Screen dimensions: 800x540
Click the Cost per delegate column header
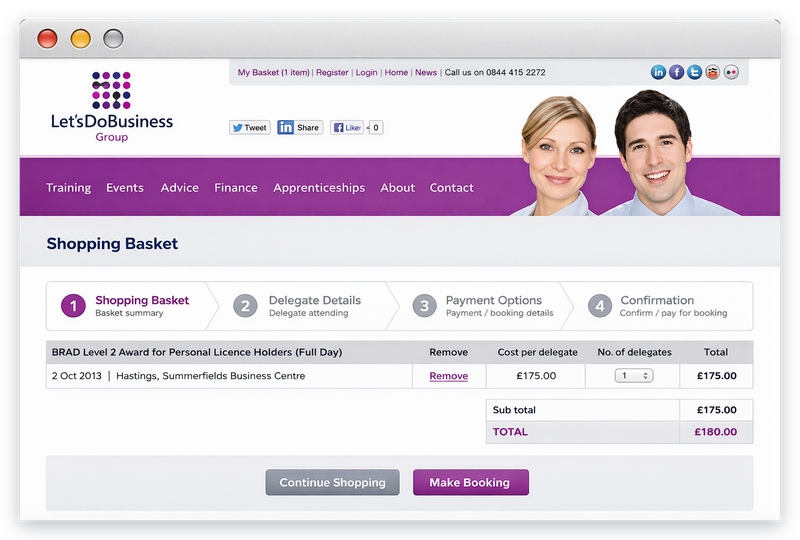[x=537, y=352]
